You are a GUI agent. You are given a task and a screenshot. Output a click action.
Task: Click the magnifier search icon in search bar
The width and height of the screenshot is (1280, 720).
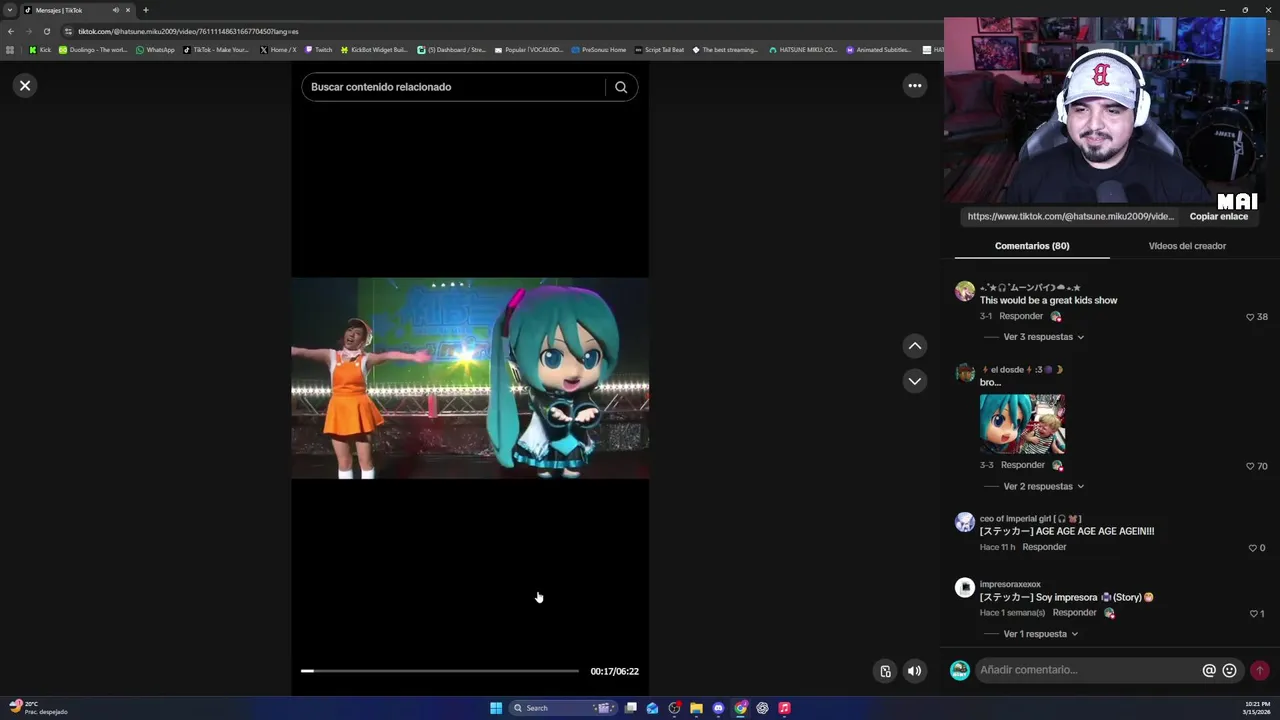[621, 87]
